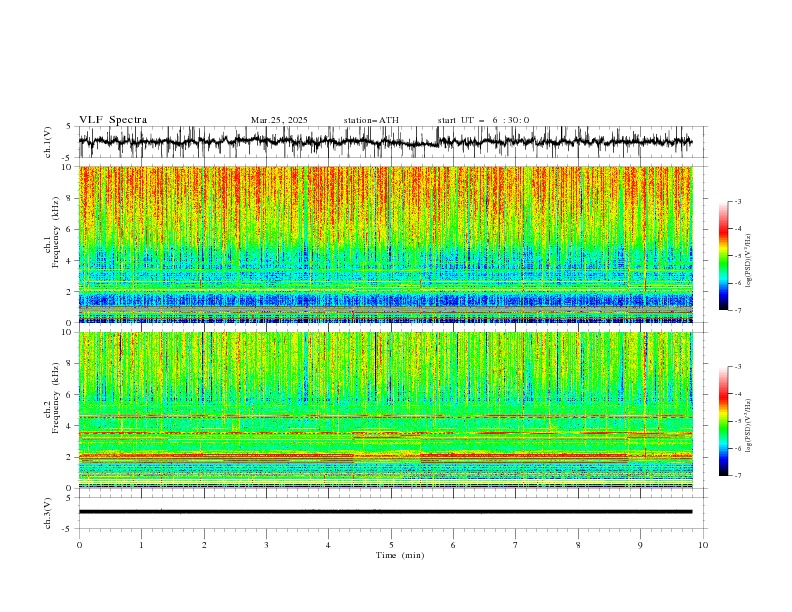Click the "-7" tick on upper colorbar
This screenshot has width=792, height=612.
coord(737,310)
